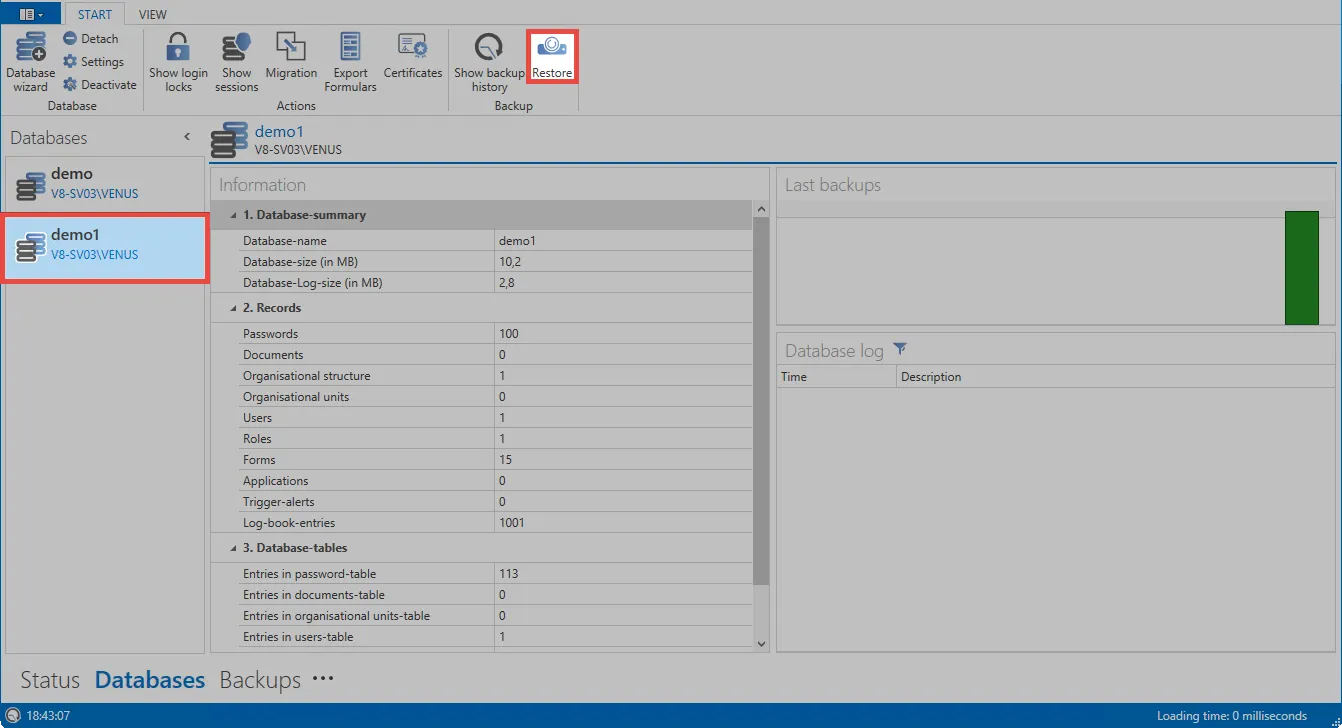Collapse the 2. Records section
The width and height of the screenshot is (1342, 728).
[x=234, y=308]
